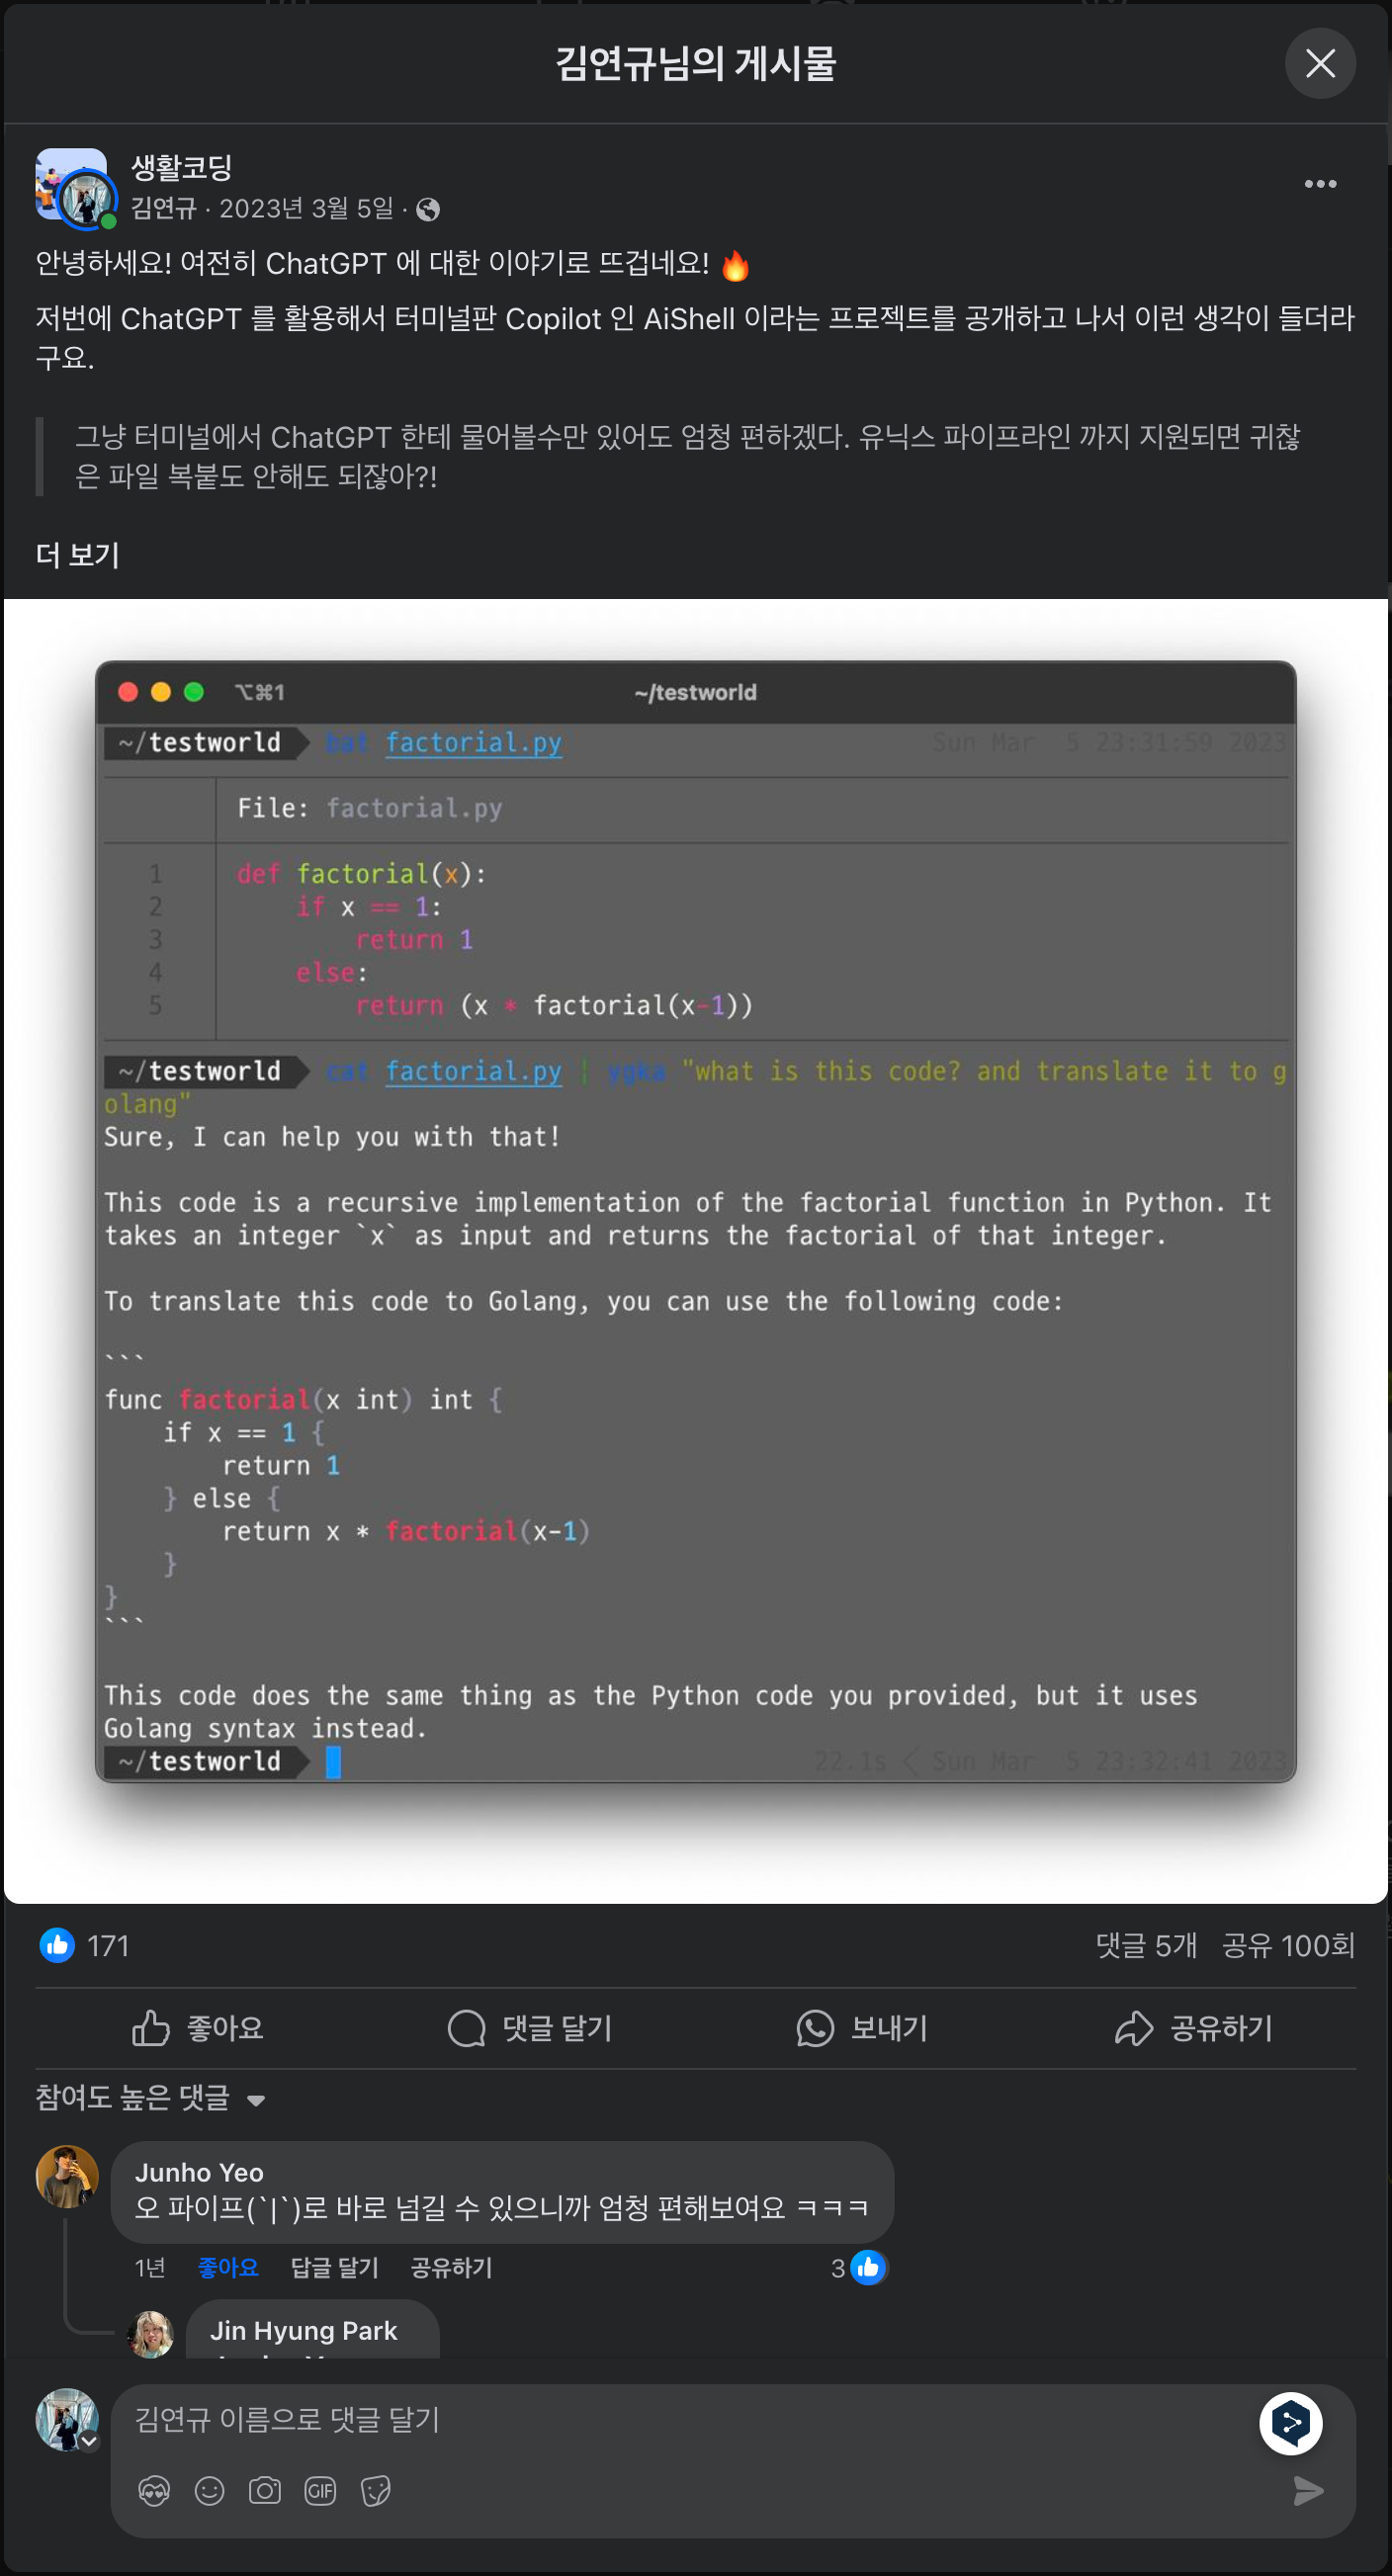This screenshot has height=2576, width=1392.
Task: Insert an avatar sticker in the comment
Action: pos(154,2491)
